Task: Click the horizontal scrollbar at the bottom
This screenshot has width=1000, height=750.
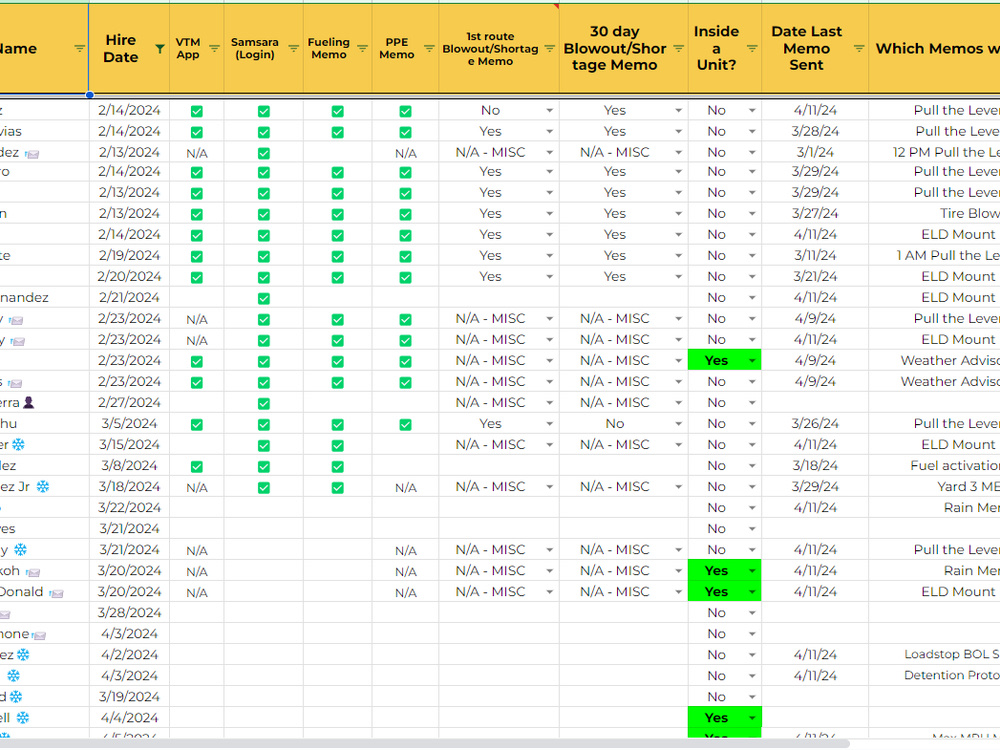Action: click(x=424, y=744)
